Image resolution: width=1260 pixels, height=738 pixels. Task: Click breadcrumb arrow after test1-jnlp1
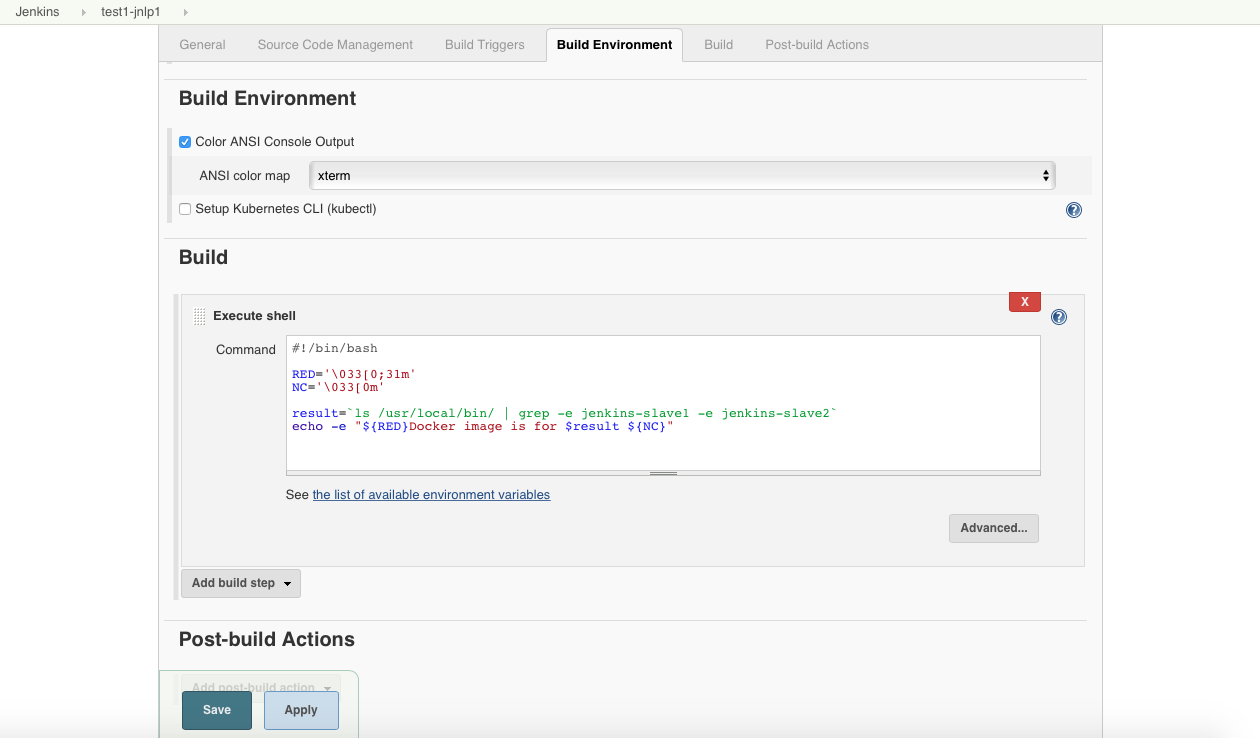point(186,12)
